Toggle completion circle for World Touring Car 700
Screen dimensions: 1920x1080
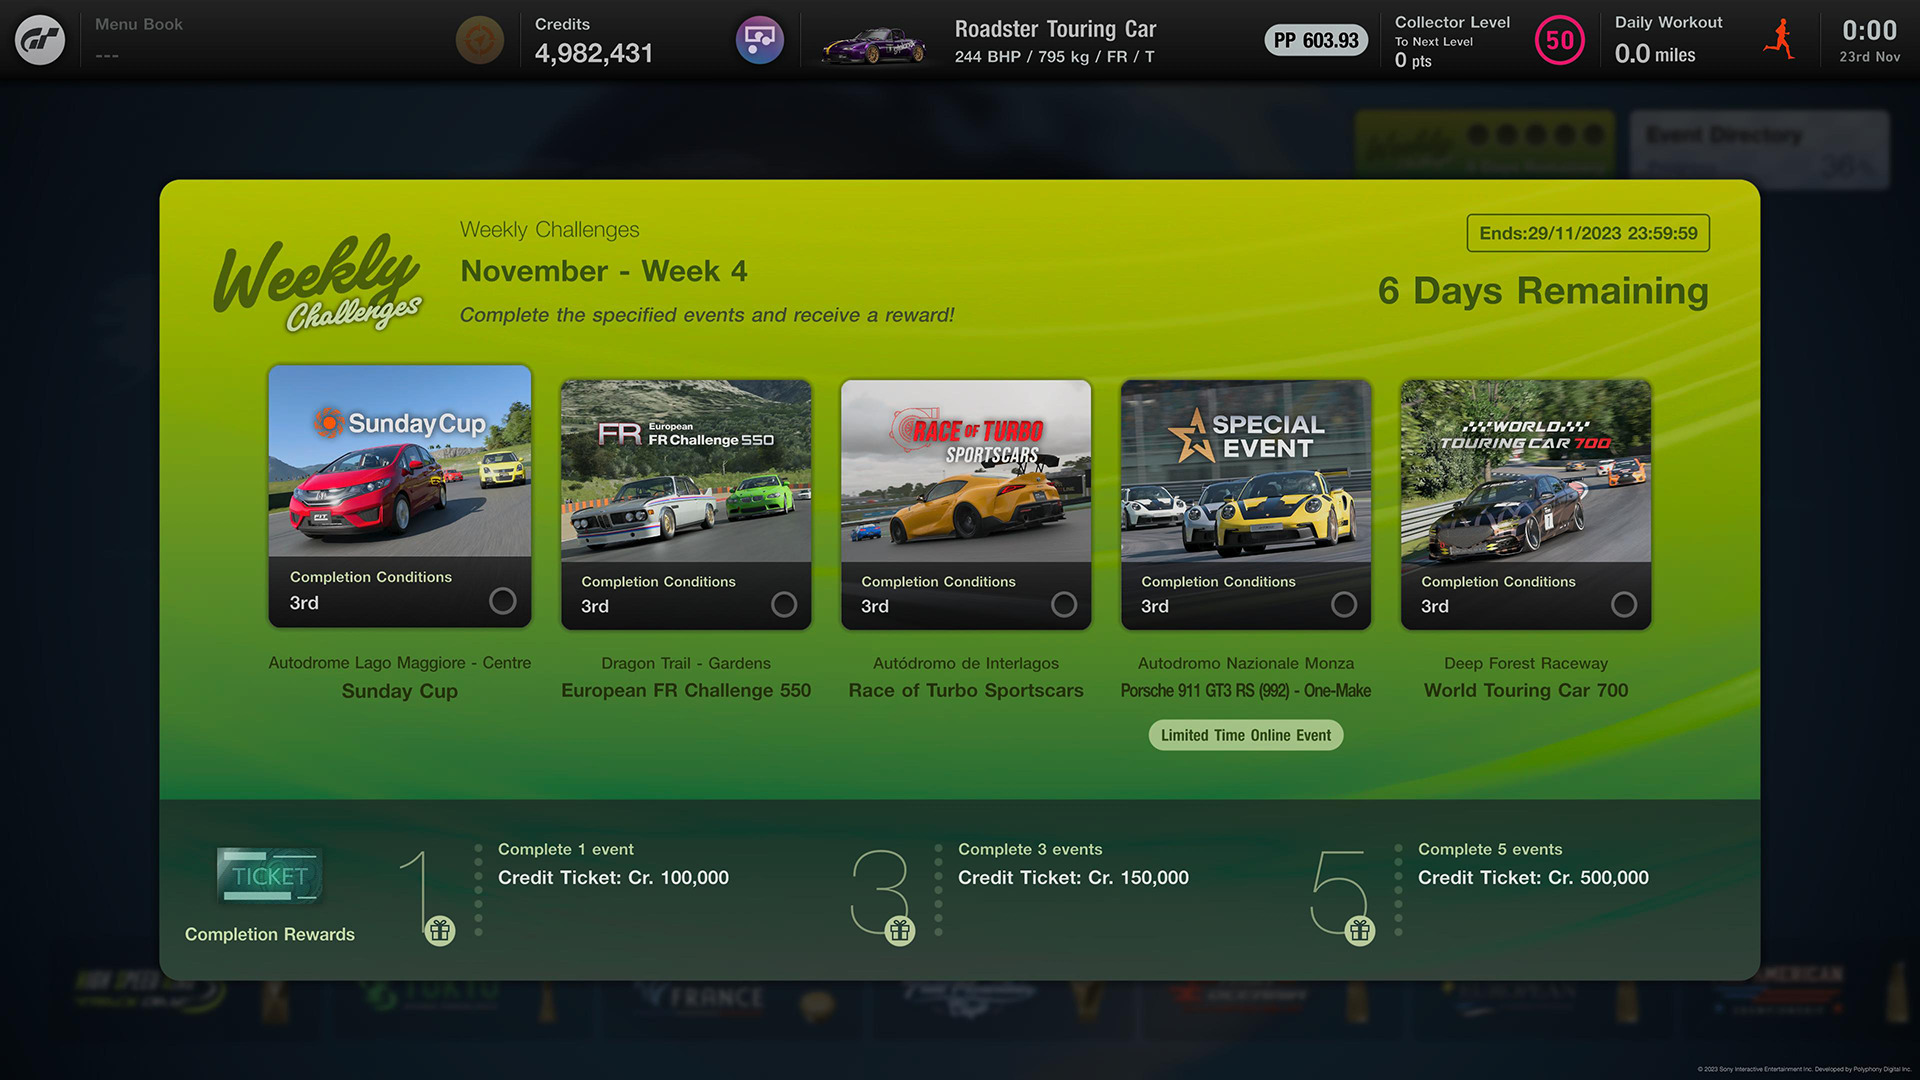[x=1625, y=604]
